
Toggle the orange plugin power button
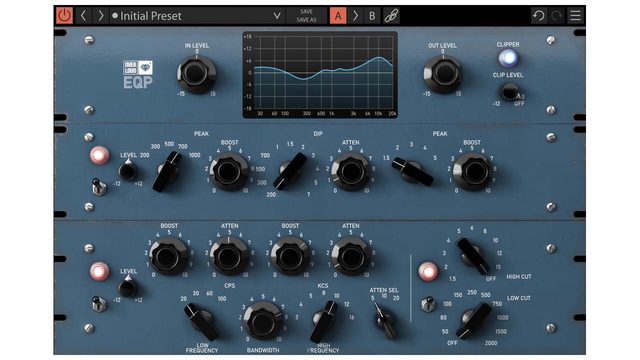[x=64, y=16]
